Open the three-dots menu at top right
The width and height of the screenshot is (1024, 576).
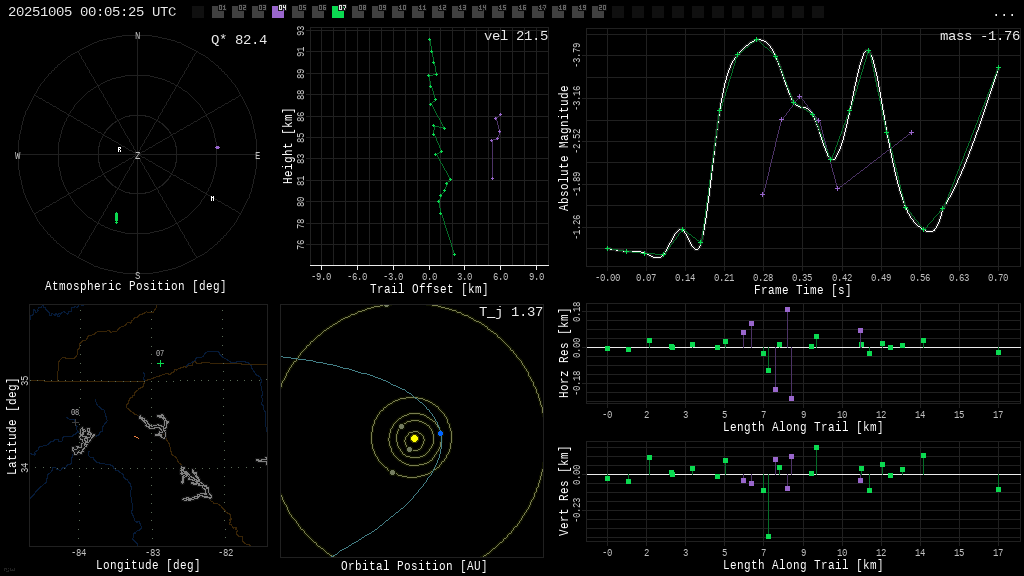[1003, 13]
